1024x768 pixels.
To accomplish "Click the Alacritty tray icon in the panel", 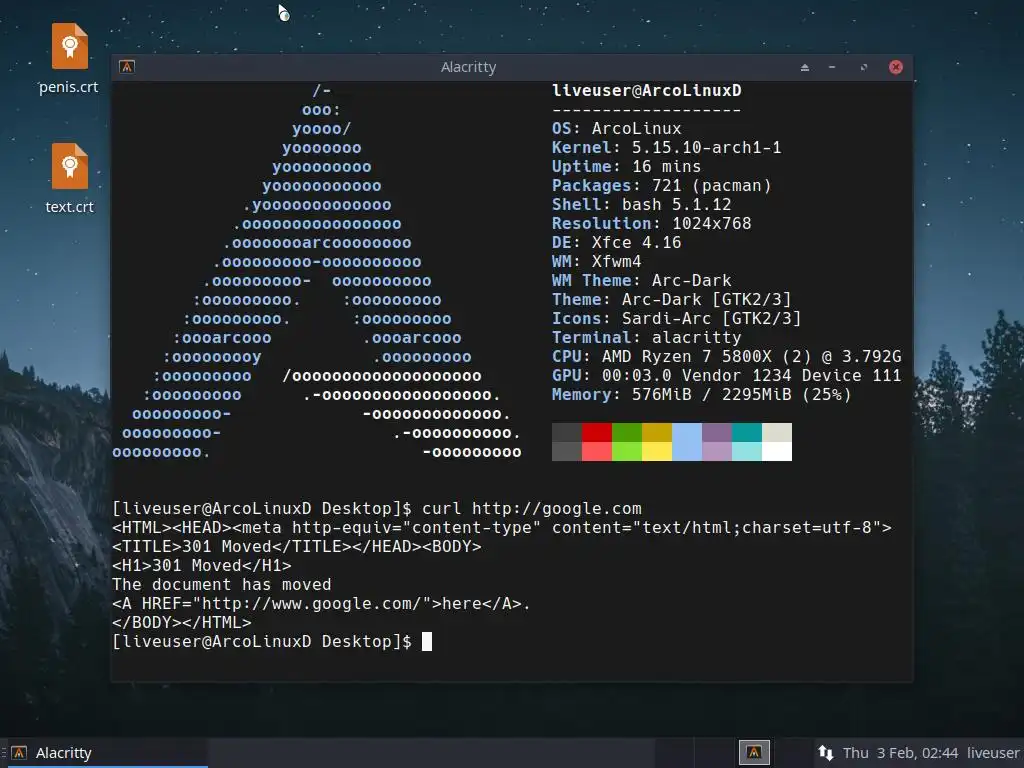I will point(754,752).
